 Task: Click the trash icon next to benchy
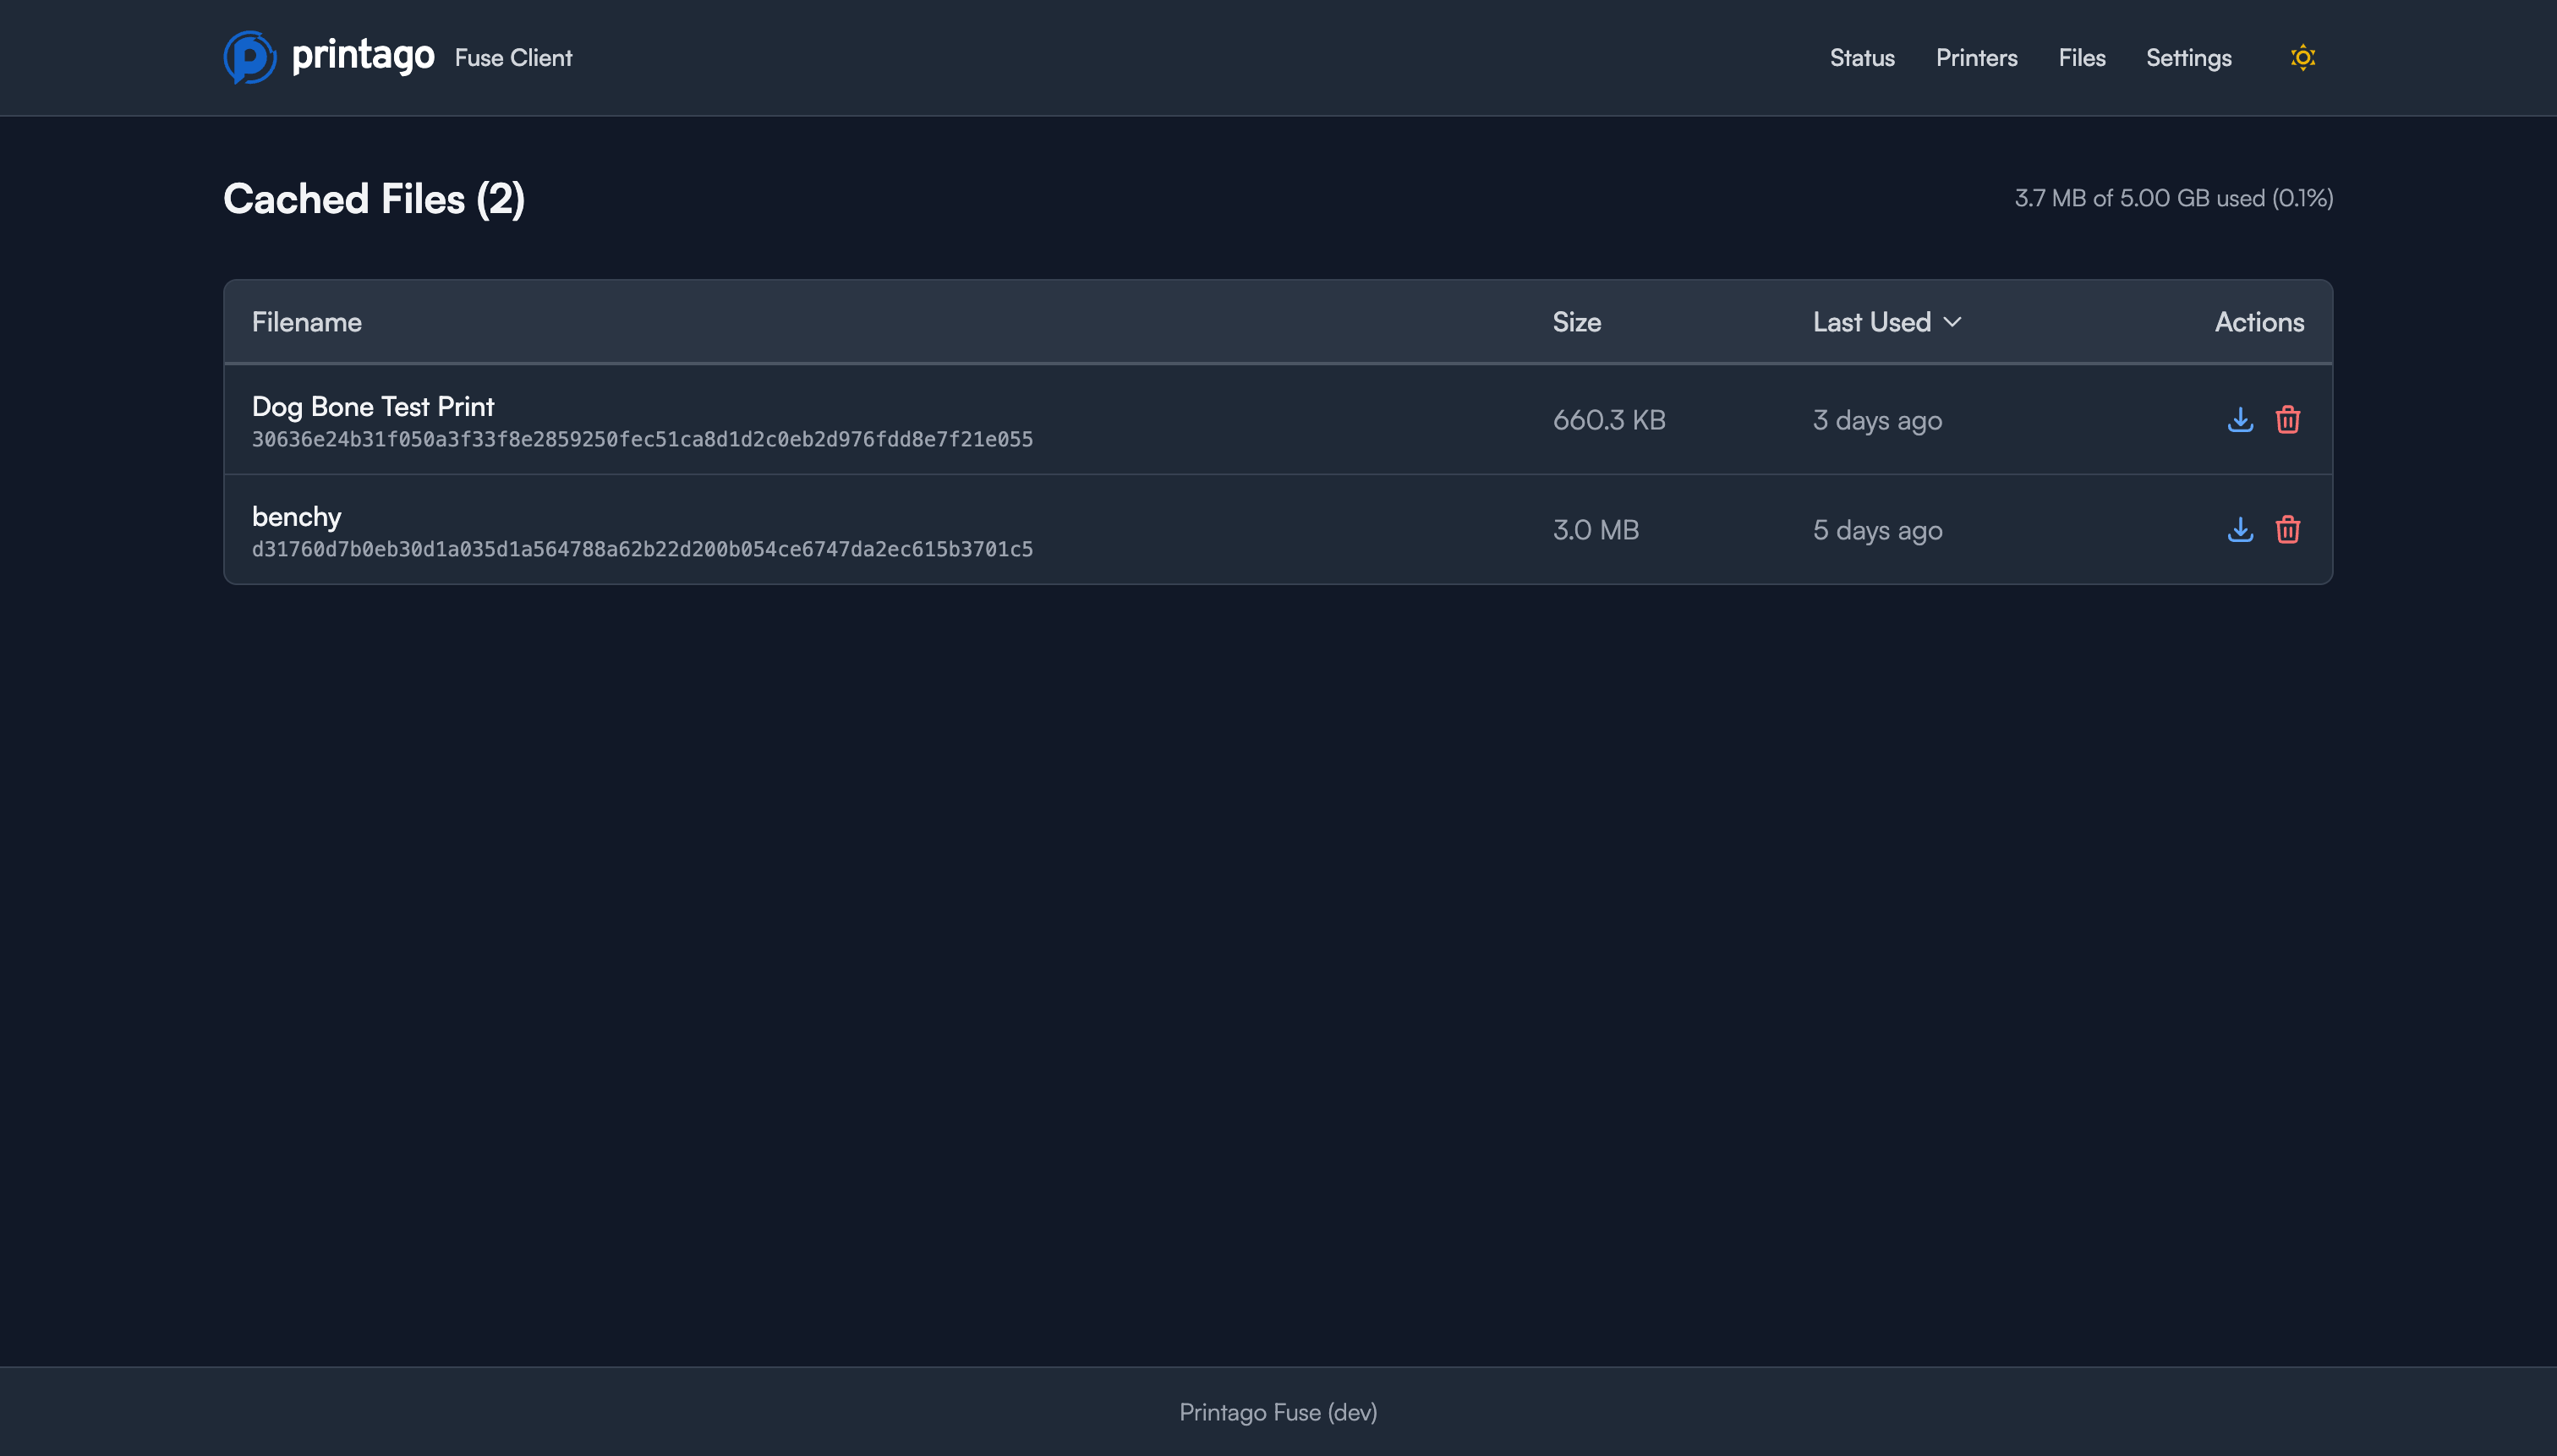2289,530
